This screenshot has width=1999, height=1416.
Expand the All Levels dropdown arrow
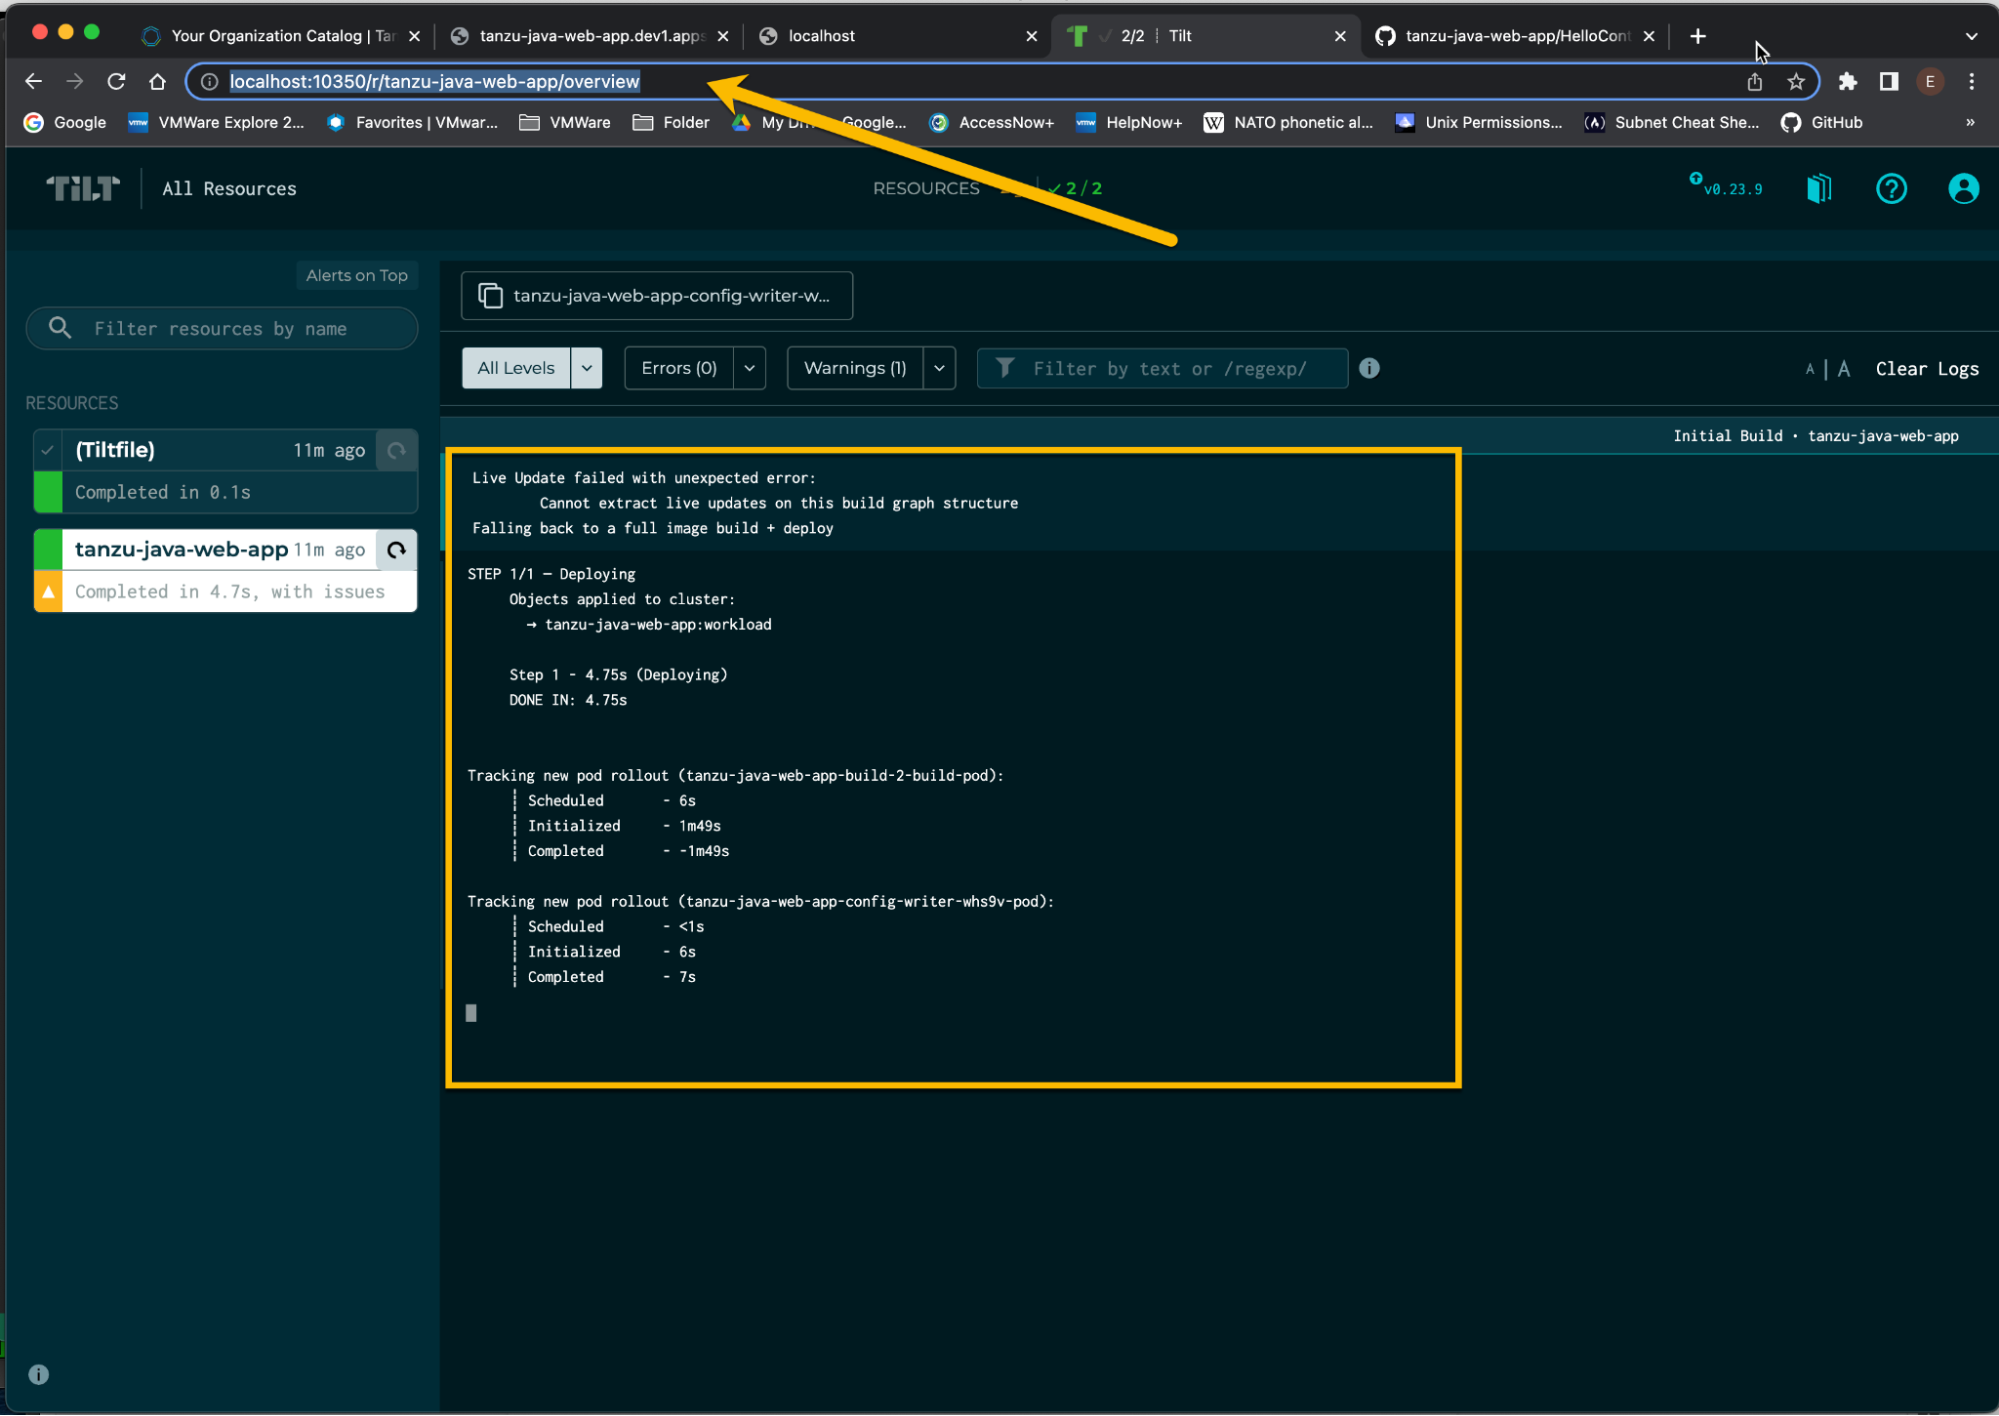(x=587, y=368)
